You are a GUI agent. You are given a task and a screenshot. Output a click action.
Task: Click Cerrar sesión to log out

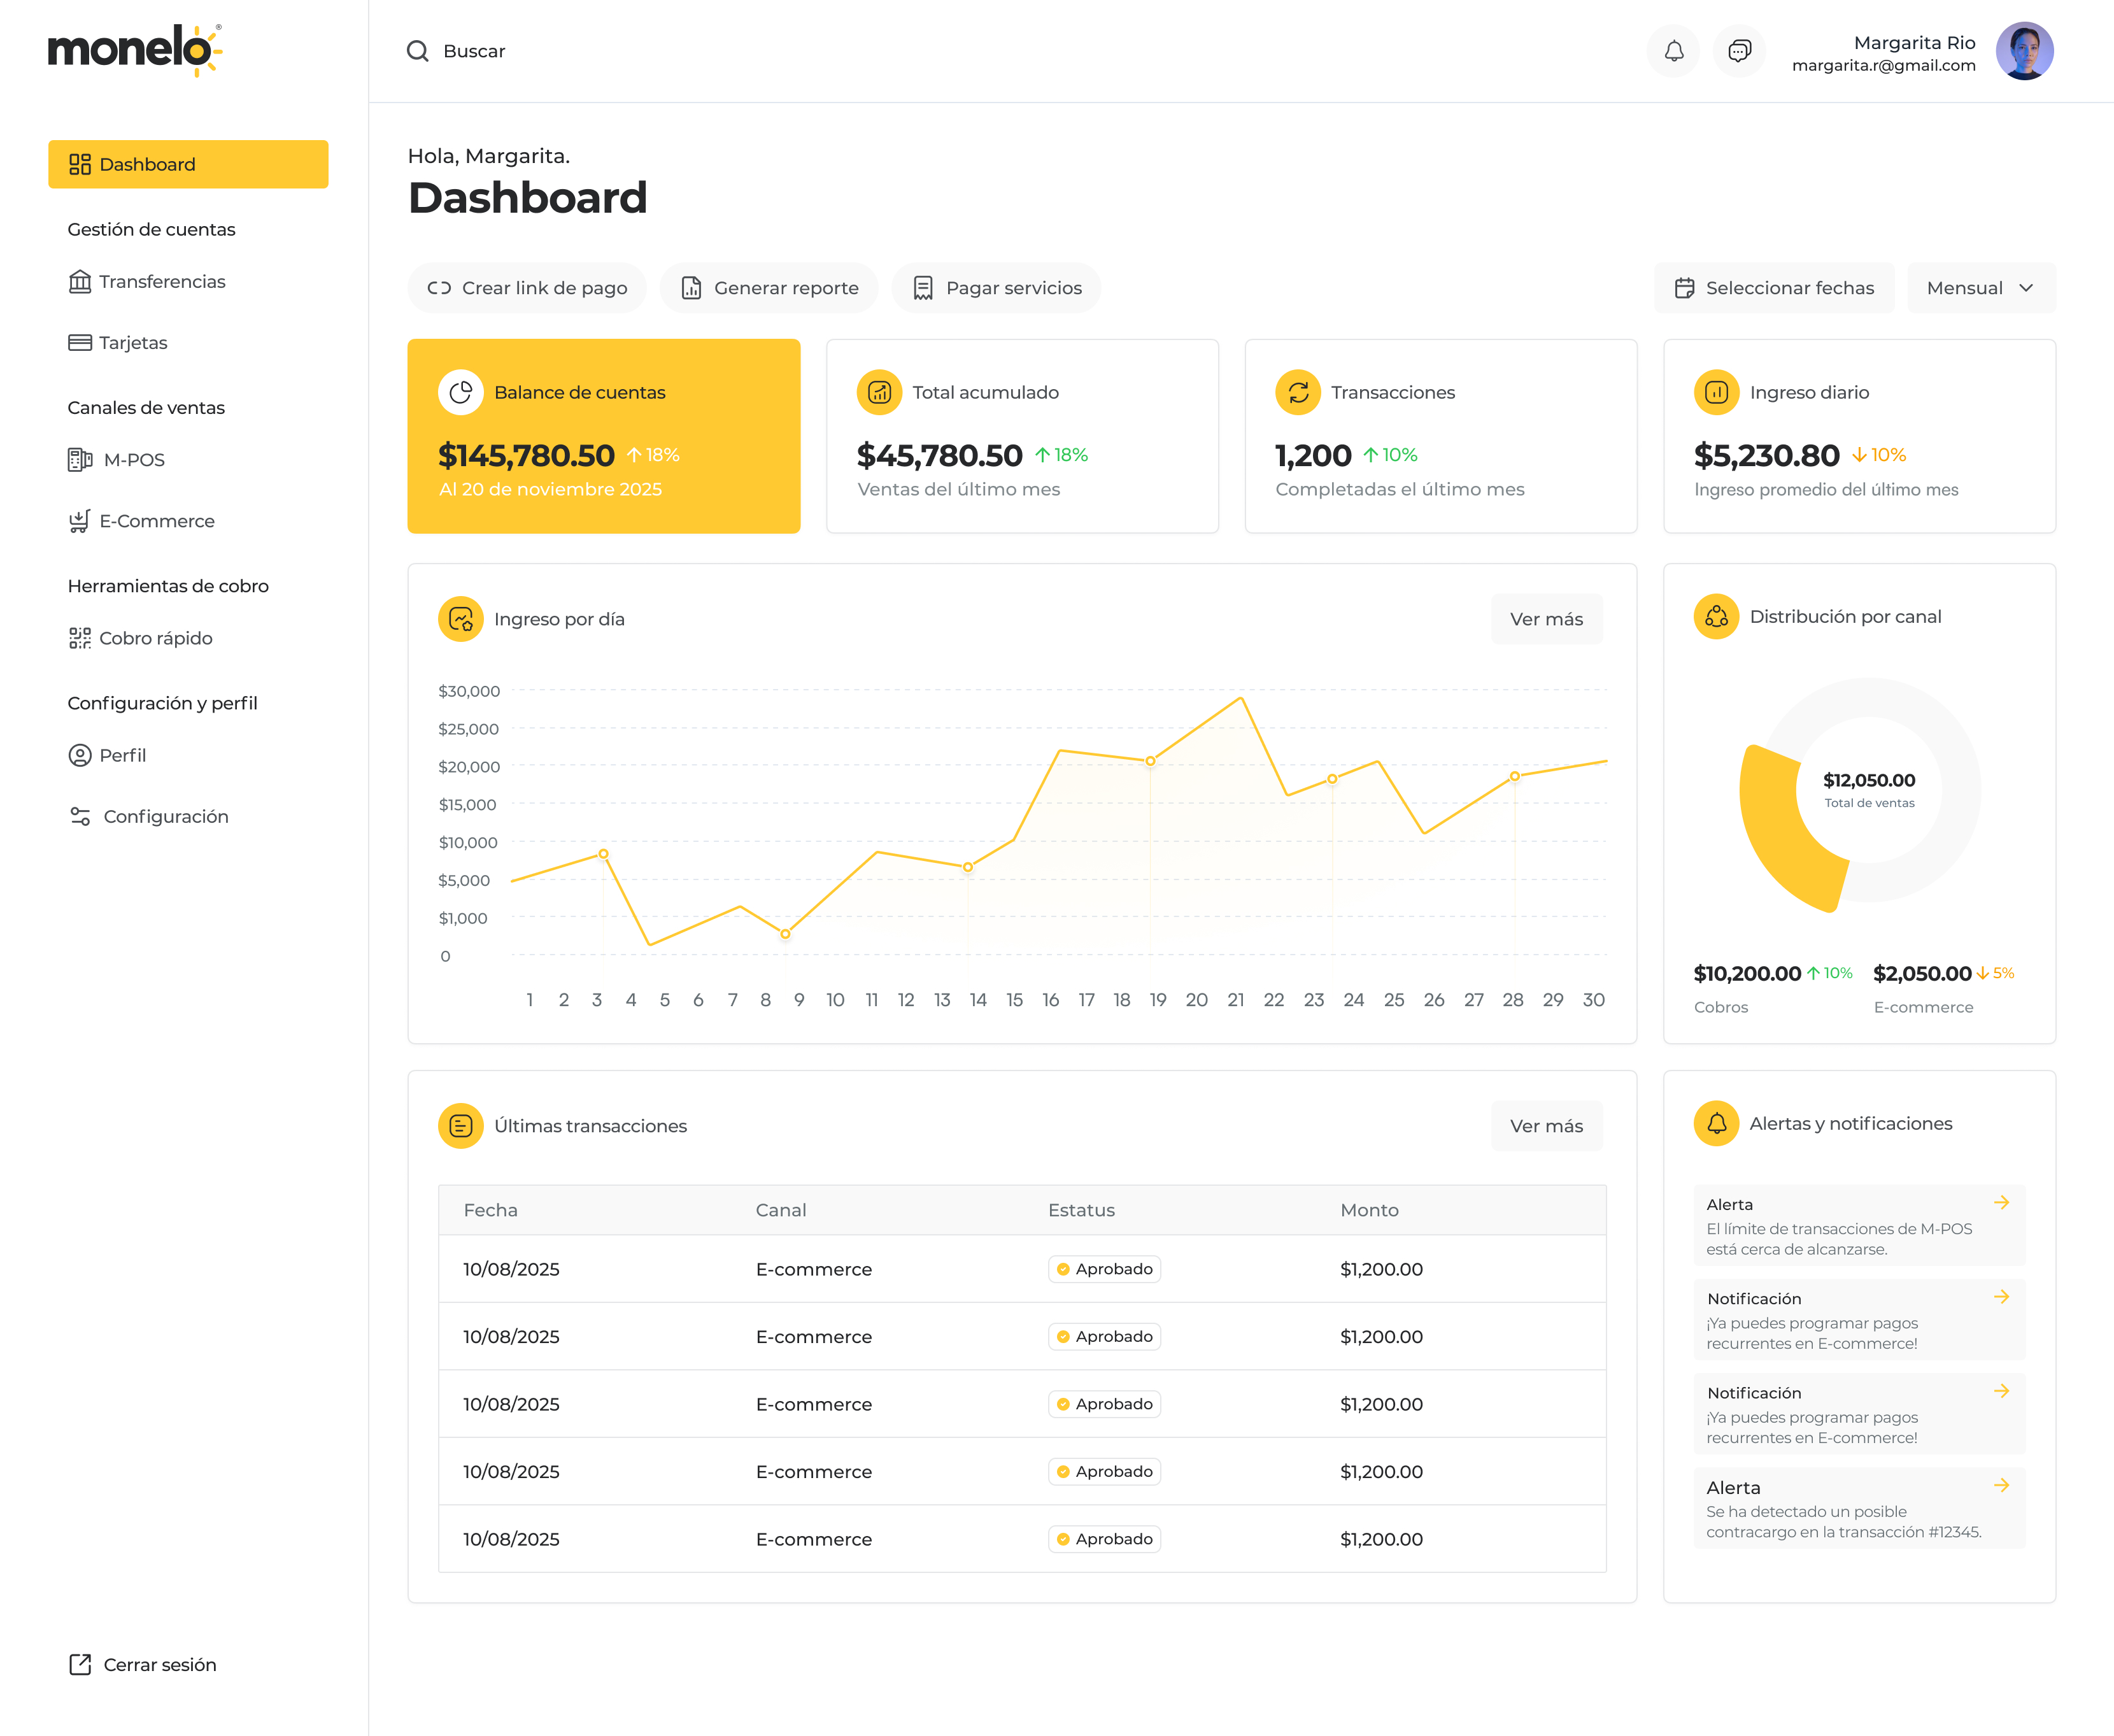pos(159,1664)
